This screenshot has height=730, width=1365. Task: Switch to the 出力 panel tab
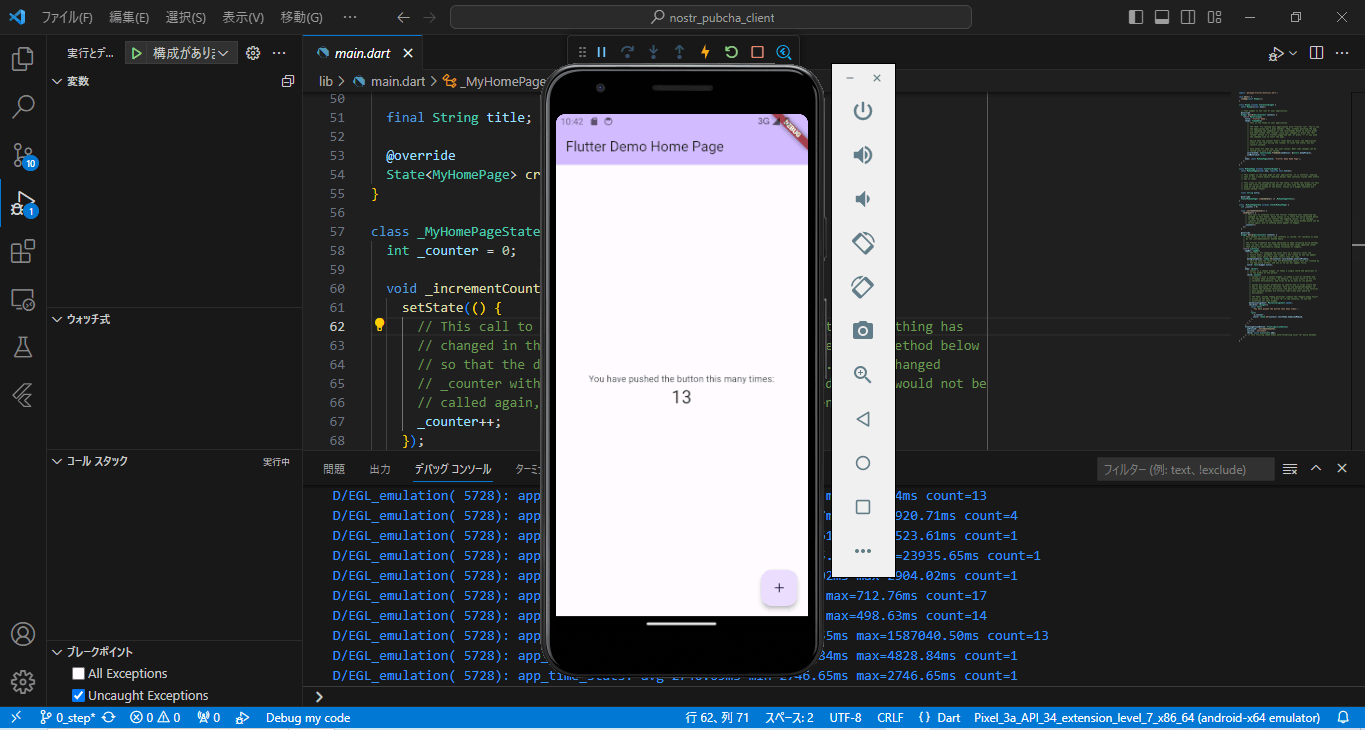(380, 468)
